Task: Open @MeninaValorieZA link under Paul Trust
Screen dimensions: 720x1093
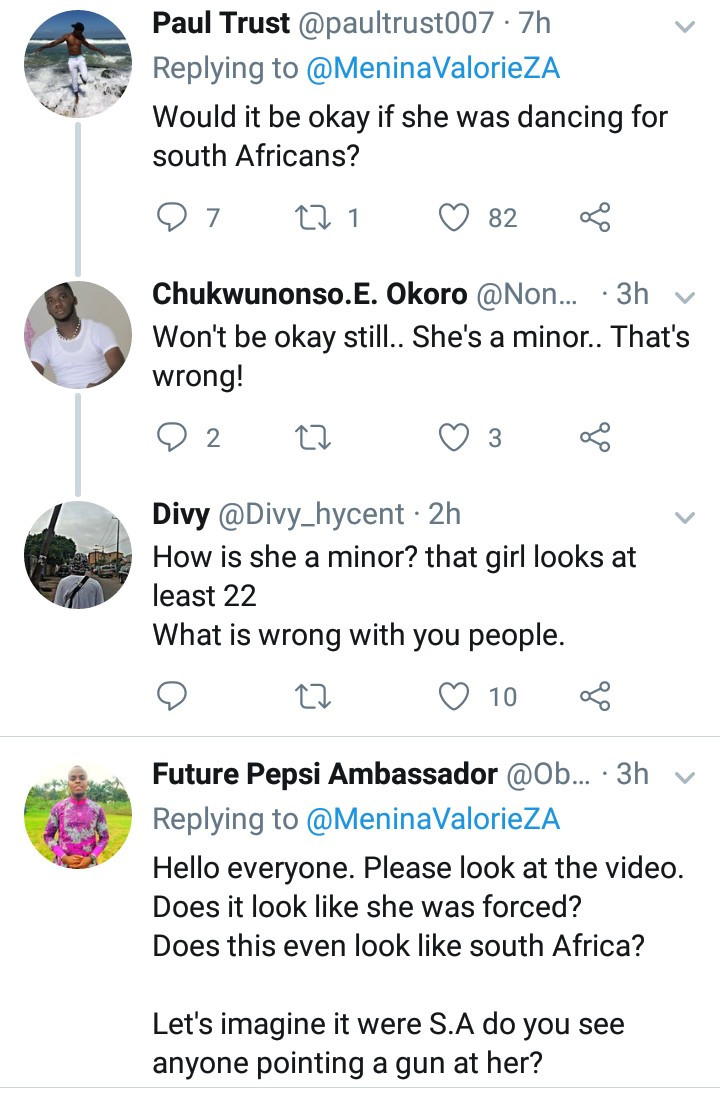Action: (431, 68)
